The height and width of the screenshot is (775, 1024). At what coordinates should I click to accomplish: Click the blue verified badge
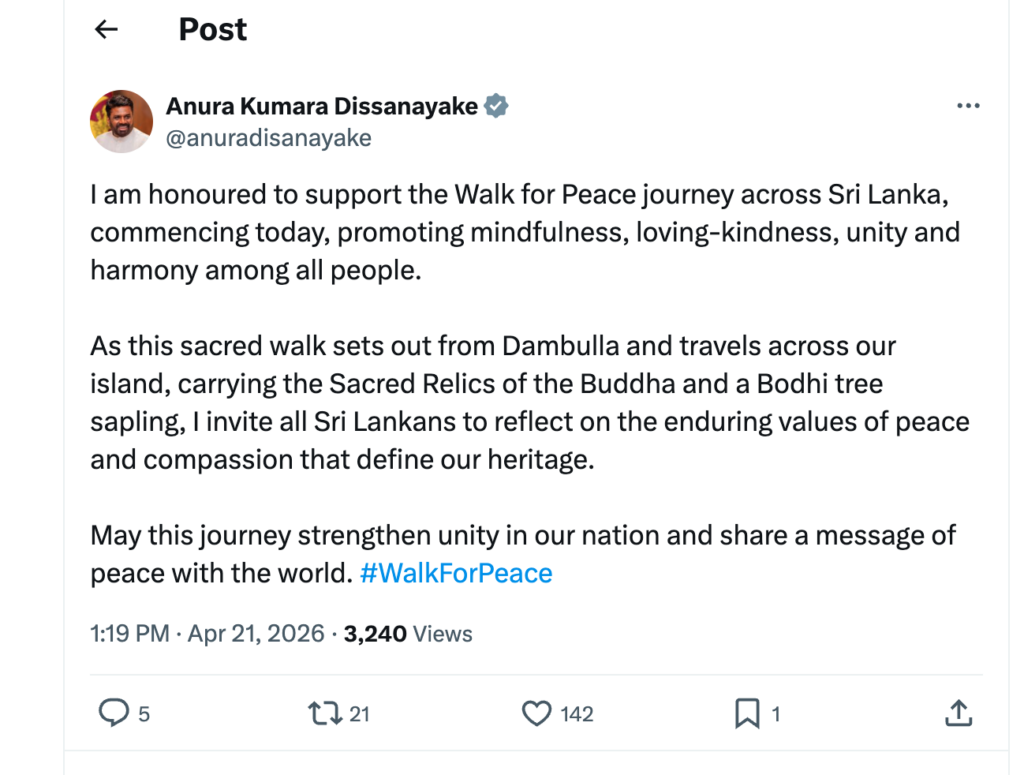496,106
